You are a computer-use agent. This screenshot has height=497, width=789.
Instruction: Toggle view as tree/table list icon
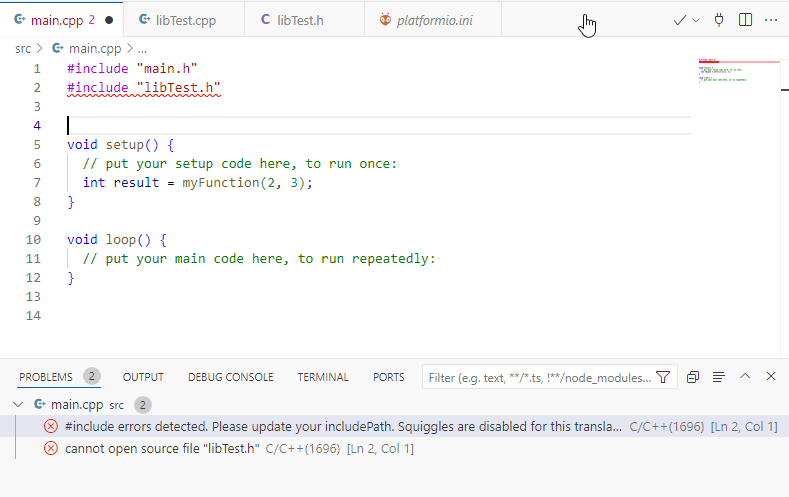(x=719, y=377)
